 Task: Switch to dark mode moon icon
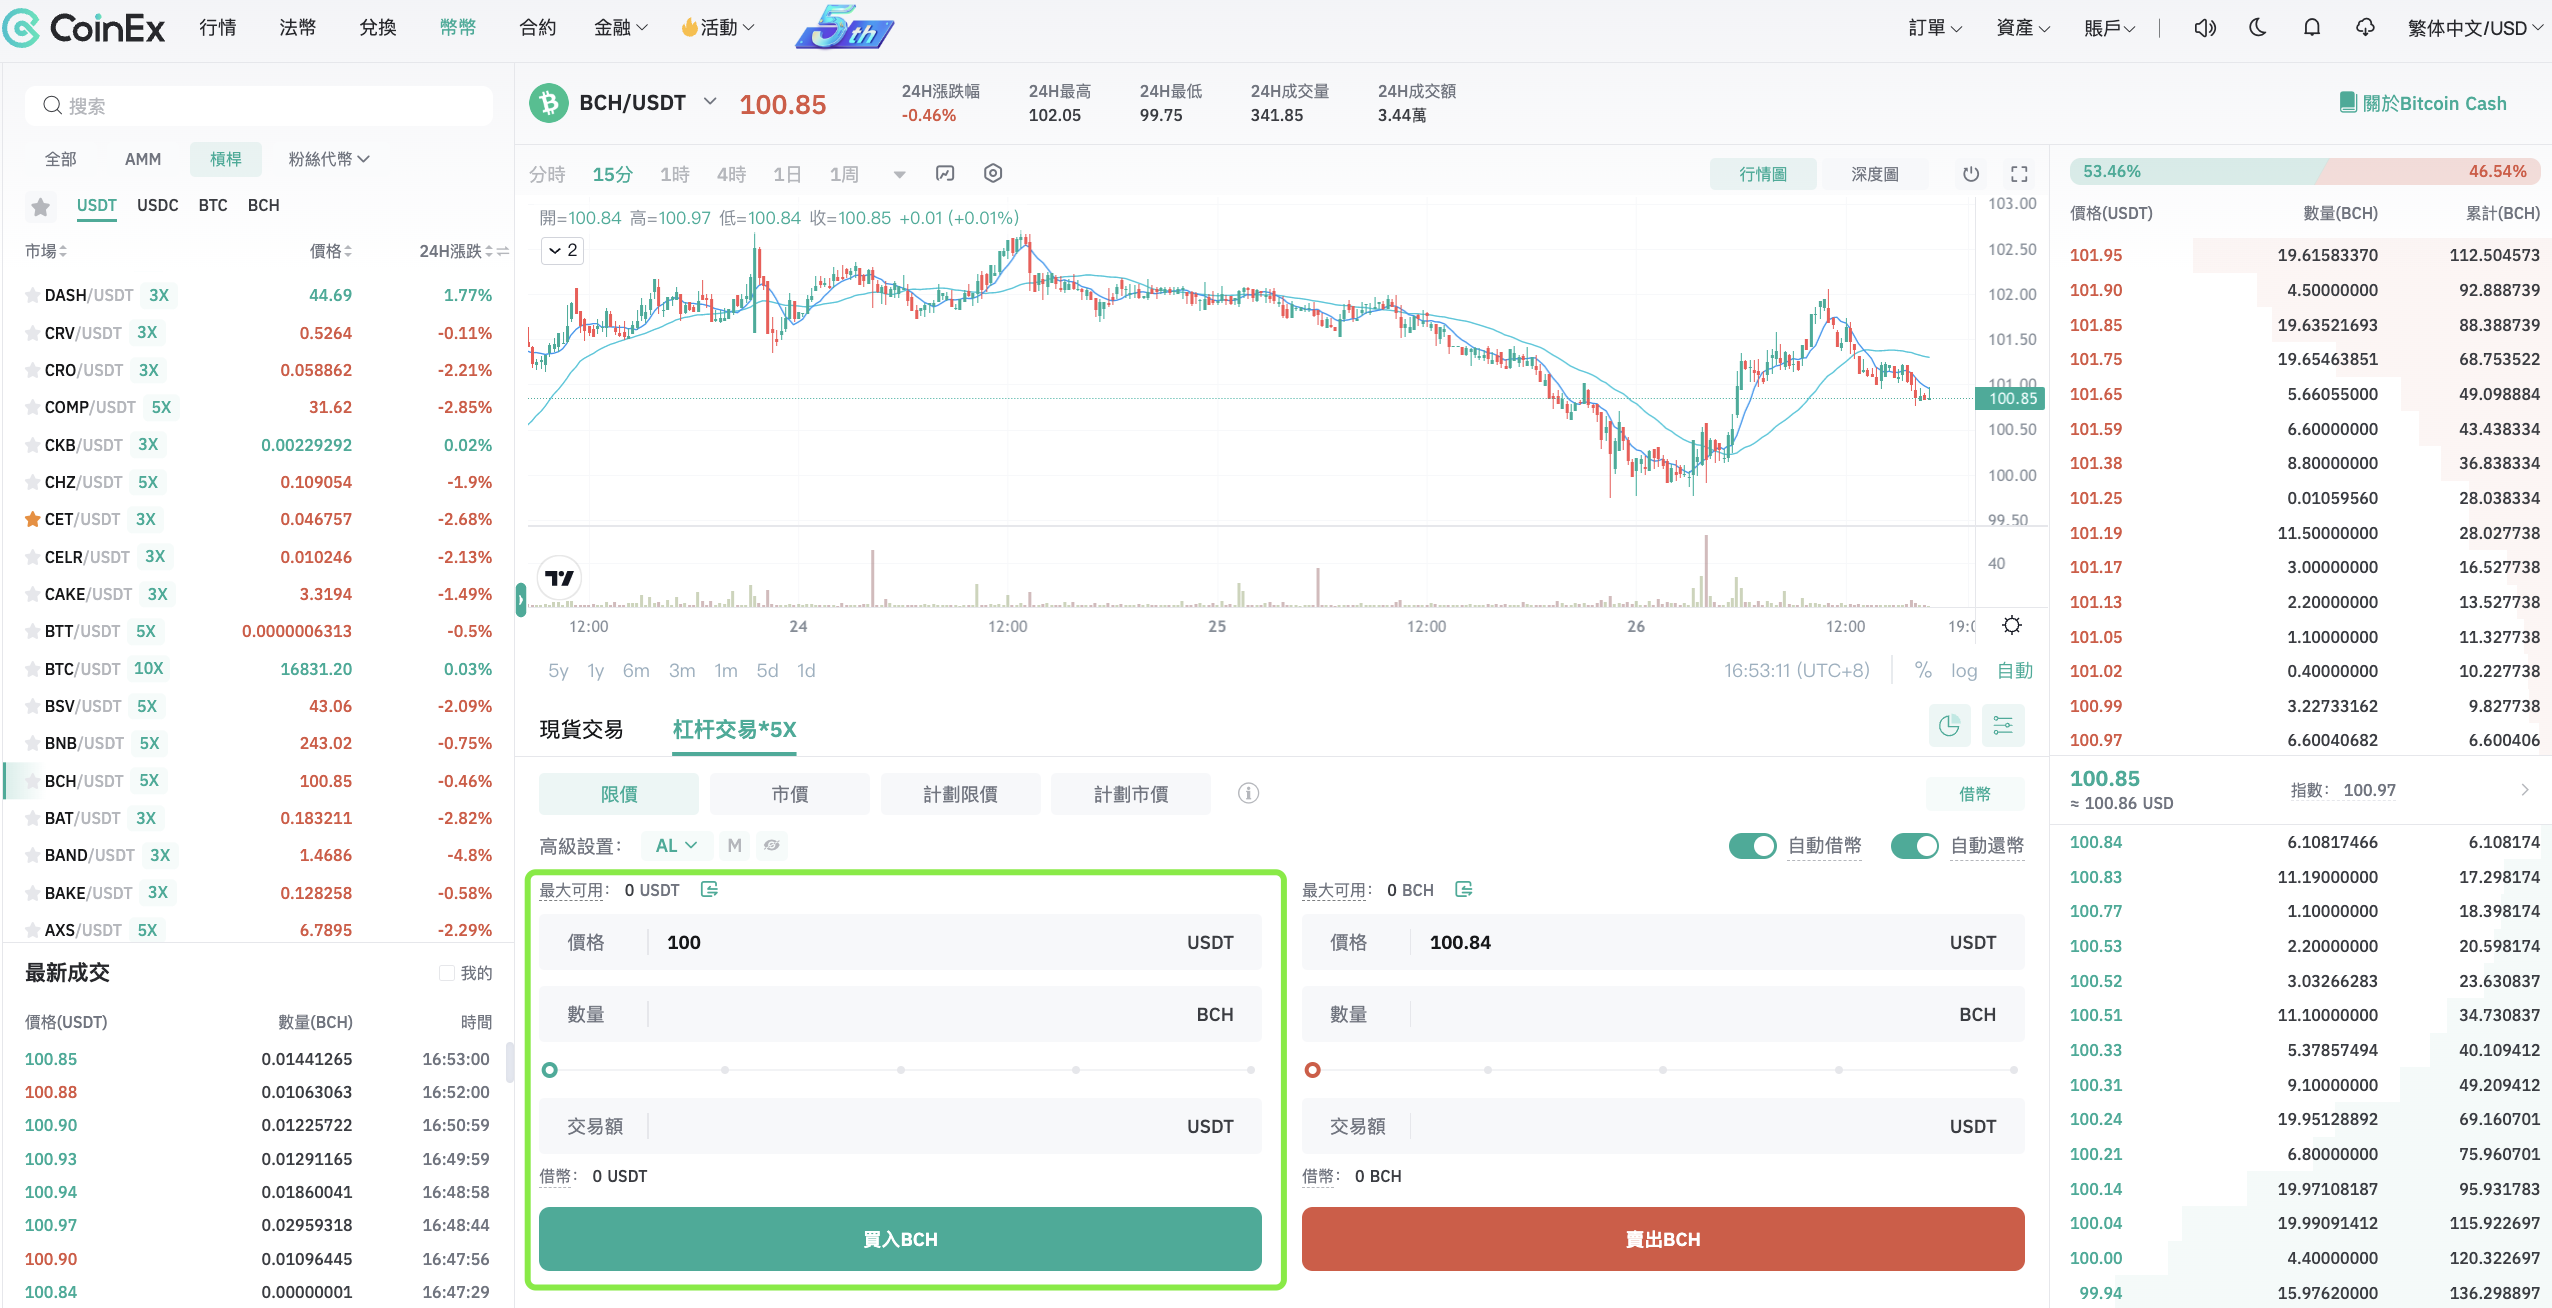[x=2258, y=27]
